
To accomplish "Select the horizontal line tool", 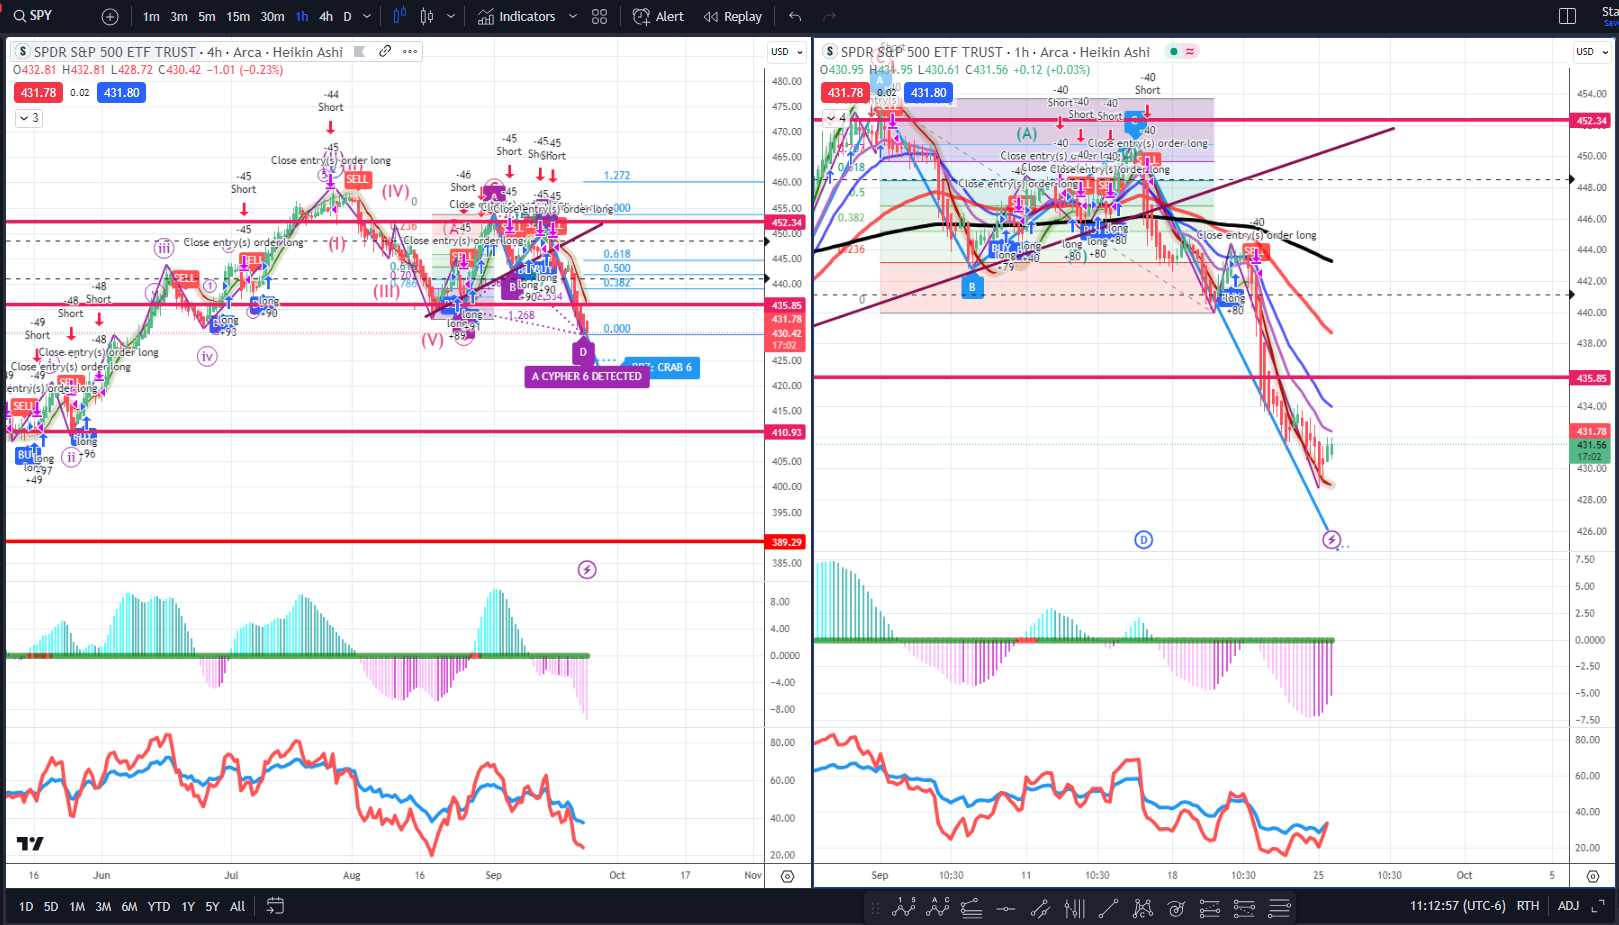I will tap(1006, 908).
